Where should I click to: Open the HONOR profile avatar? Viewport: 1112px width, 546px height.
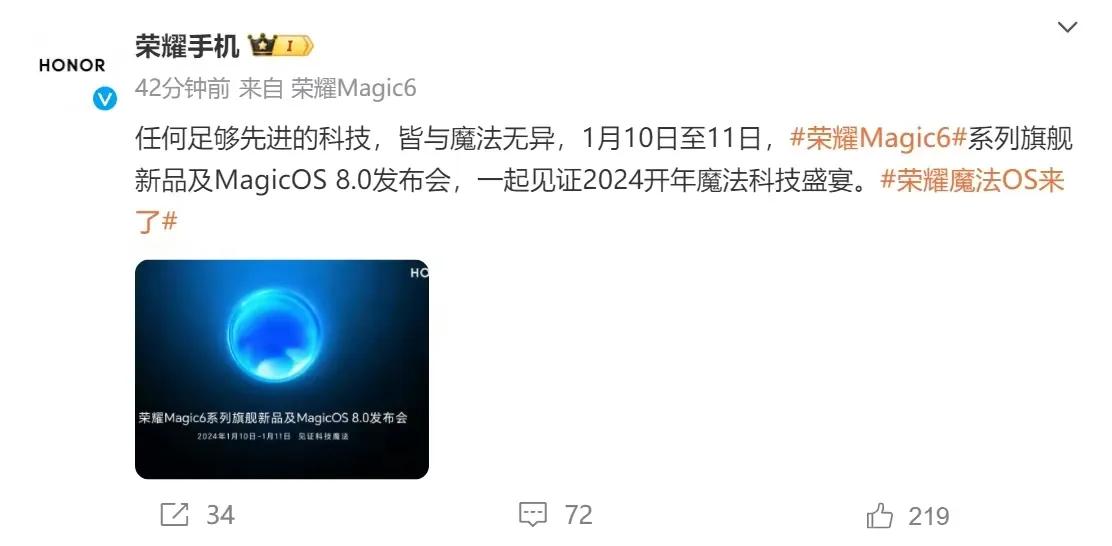click(x=72, y=65)
